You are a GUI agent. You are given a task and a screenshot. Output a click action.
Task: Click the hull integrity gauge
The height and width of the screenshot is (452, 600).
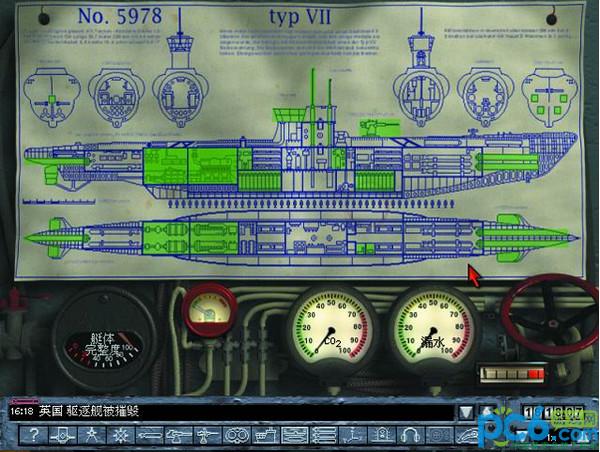coord(104,340)
